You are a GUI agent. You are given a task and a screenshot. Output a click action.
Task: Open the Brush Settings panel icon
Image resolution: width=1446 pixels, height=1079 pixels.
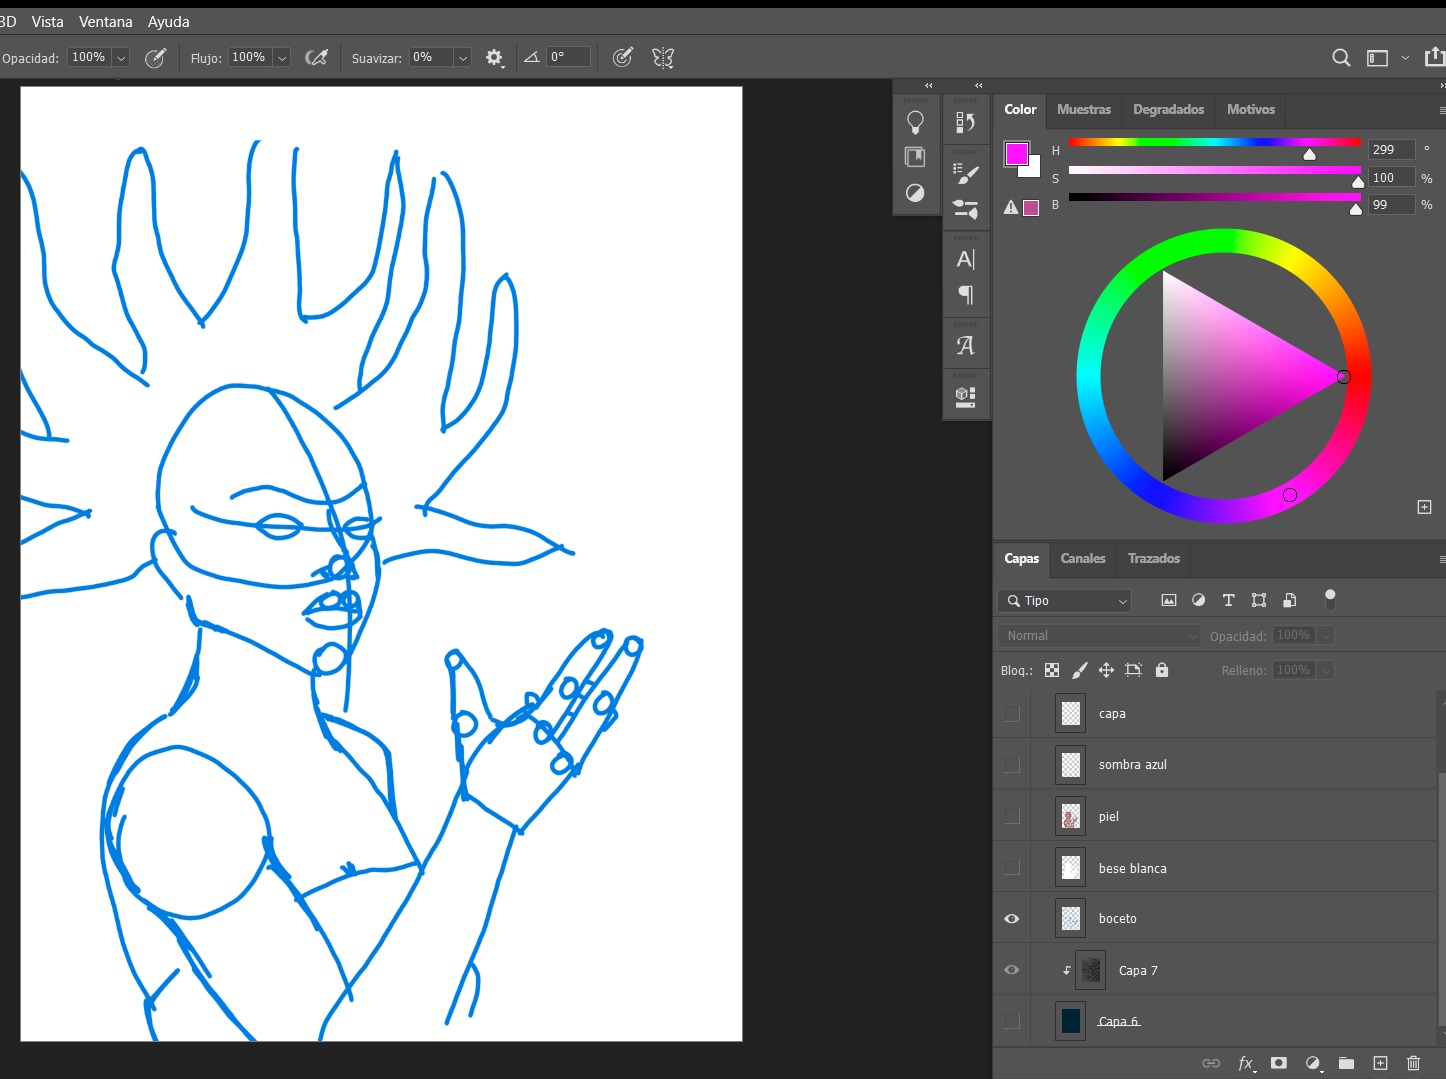pos(965,209)
